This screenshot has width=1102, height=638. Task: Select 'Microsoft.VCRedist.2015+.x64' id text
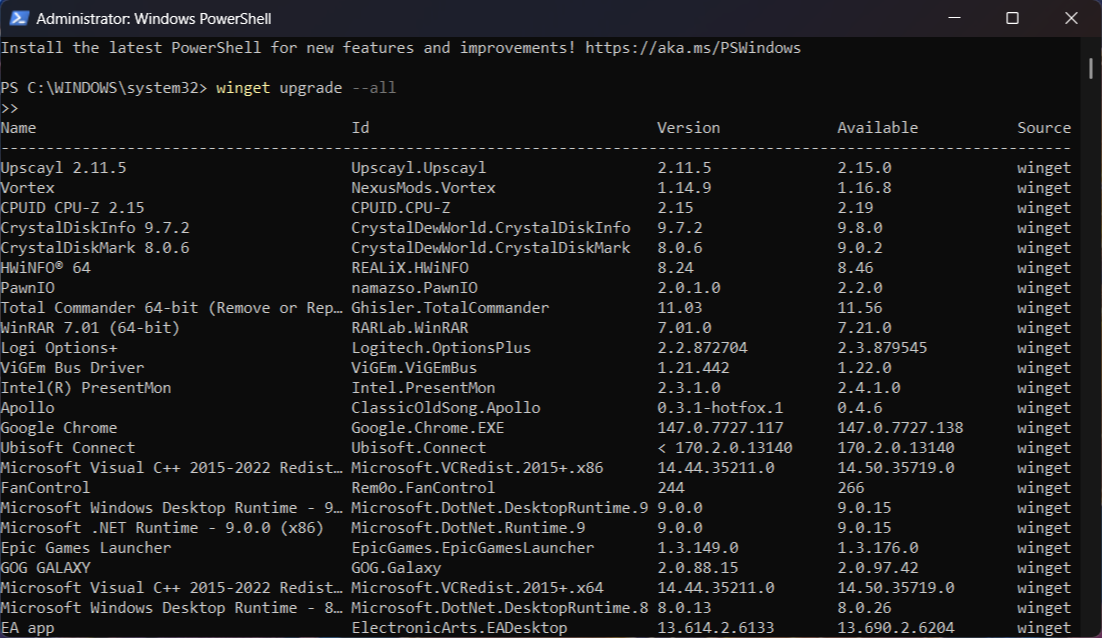click(x=477, y=588)
